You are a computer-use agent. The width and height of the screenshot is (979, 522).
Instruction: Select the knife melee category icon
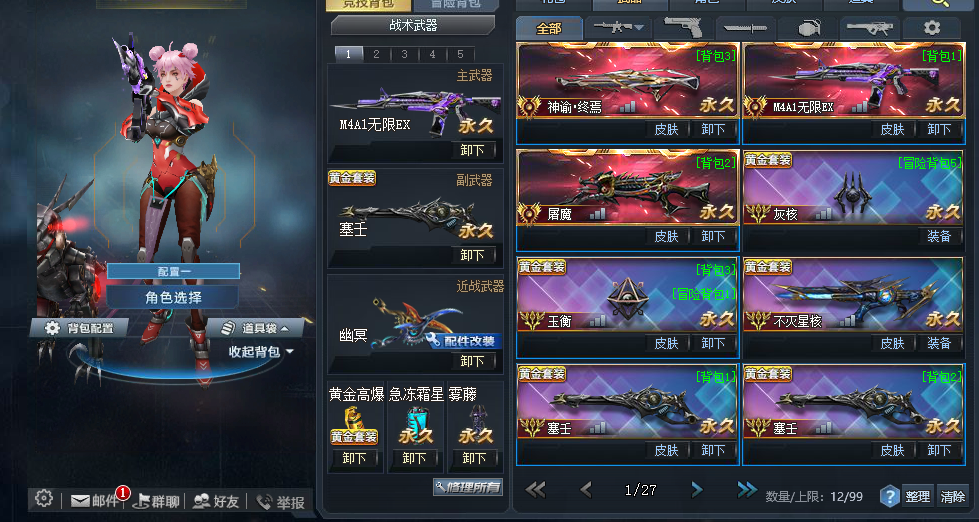[745, 28]
